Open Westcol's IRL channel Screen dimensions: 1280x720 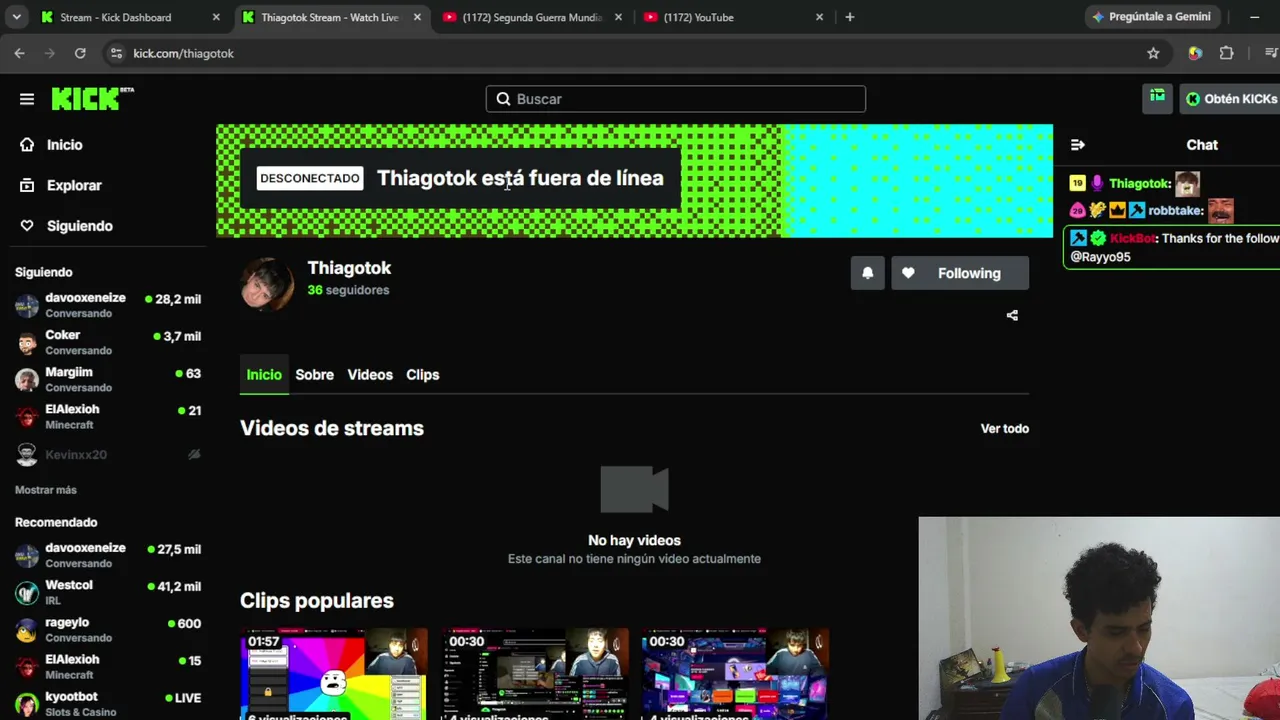click(x=107, y=592)
